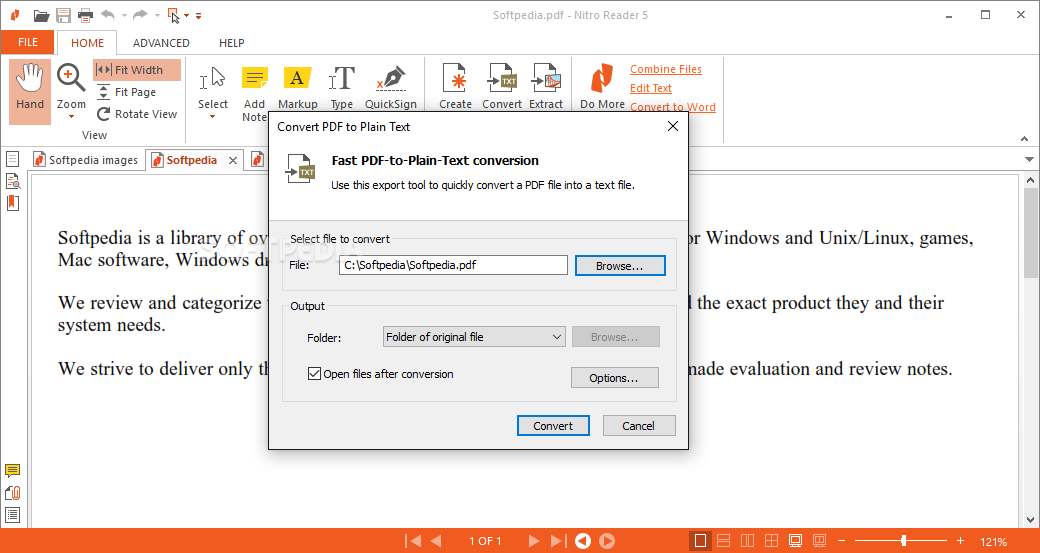The height and width of the screenshot is (553, 1040).
Task: Open Customize Quick Access Toolbar dropdown
Action: (x=198, y=15)
